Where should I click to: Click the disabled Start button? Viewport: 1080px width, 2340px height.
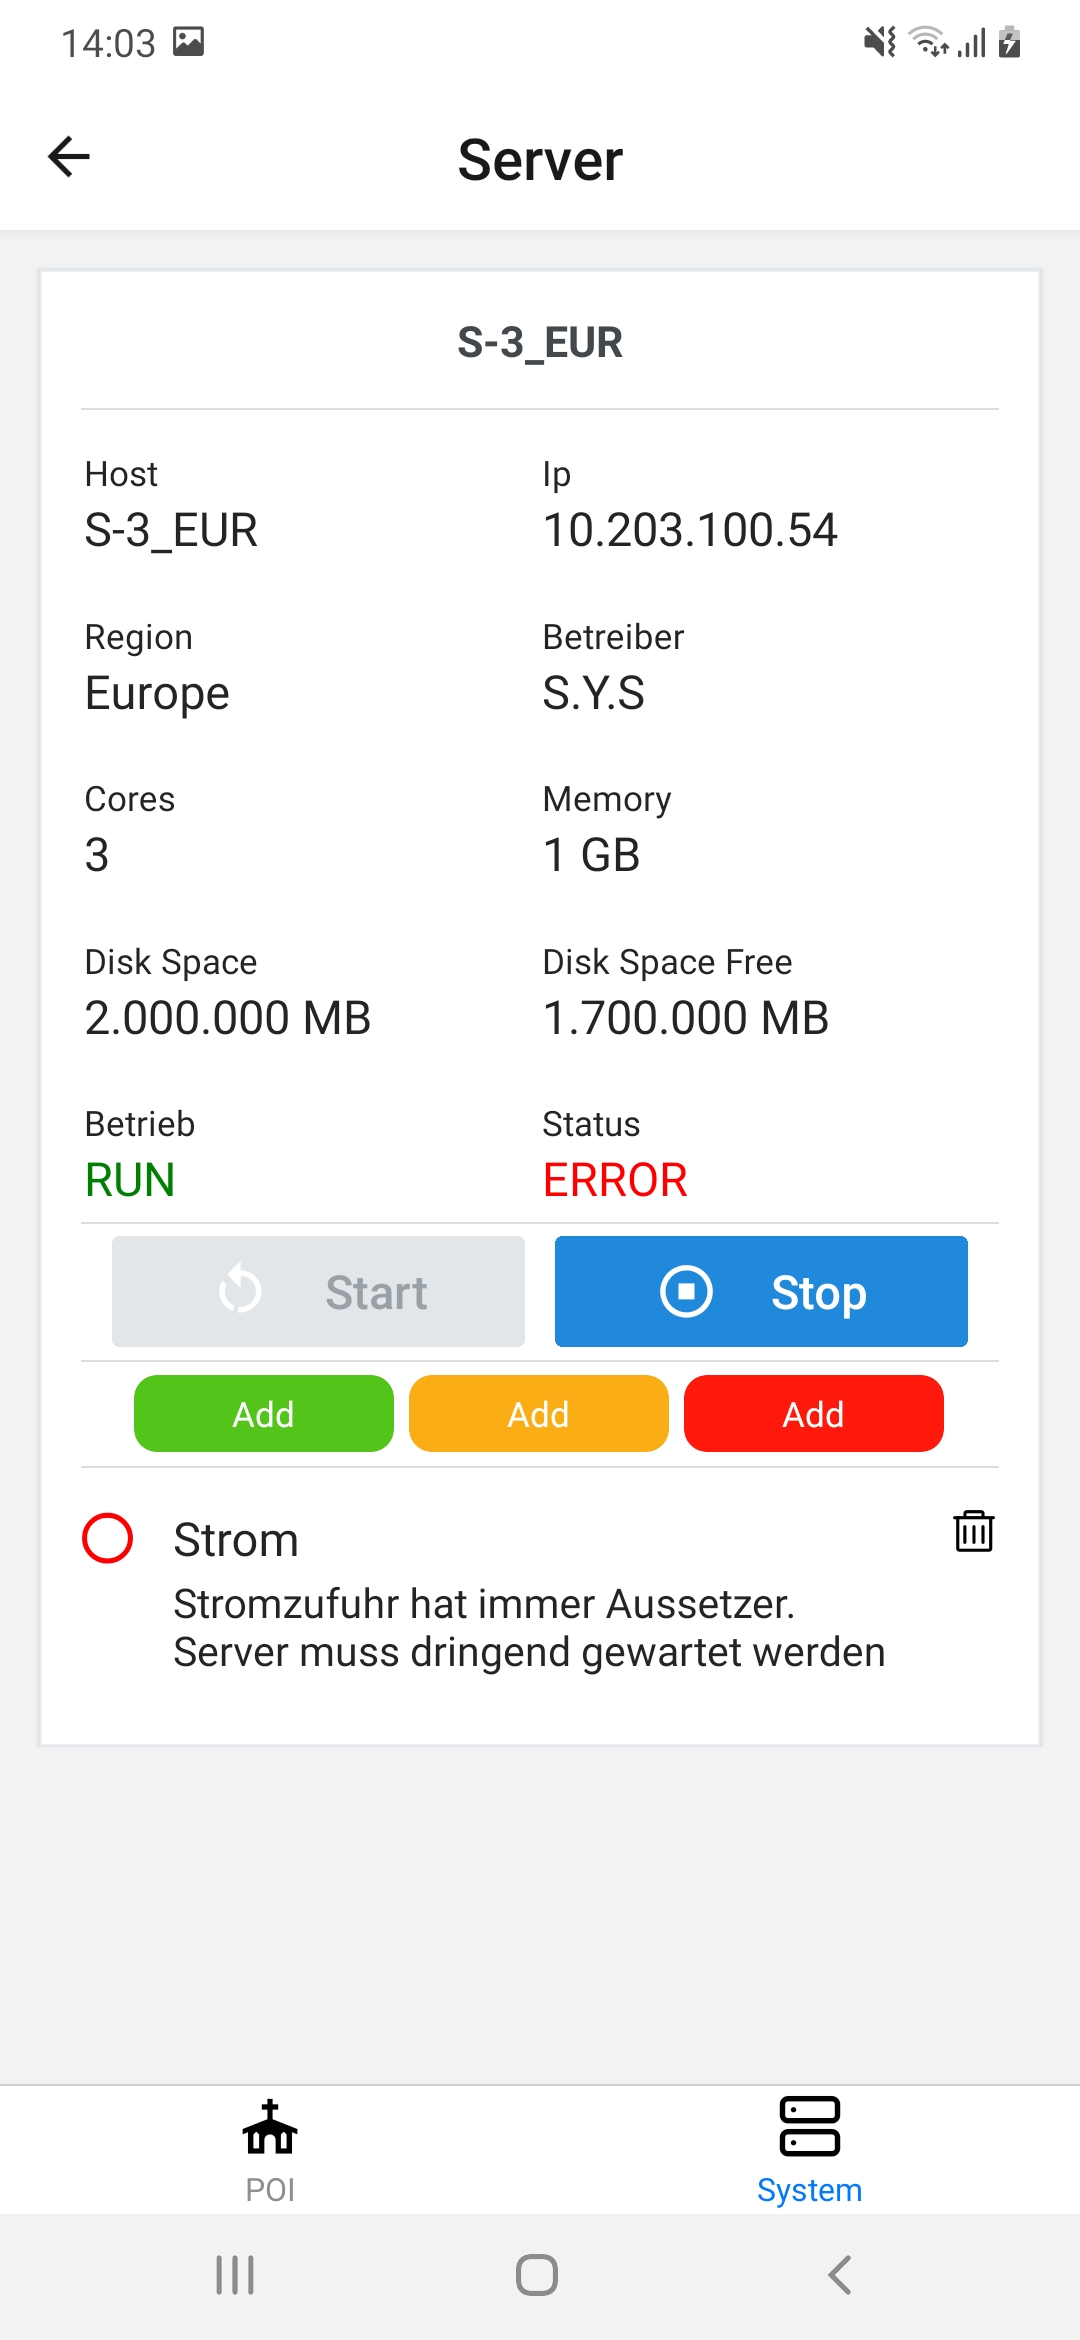(318, 1292)
